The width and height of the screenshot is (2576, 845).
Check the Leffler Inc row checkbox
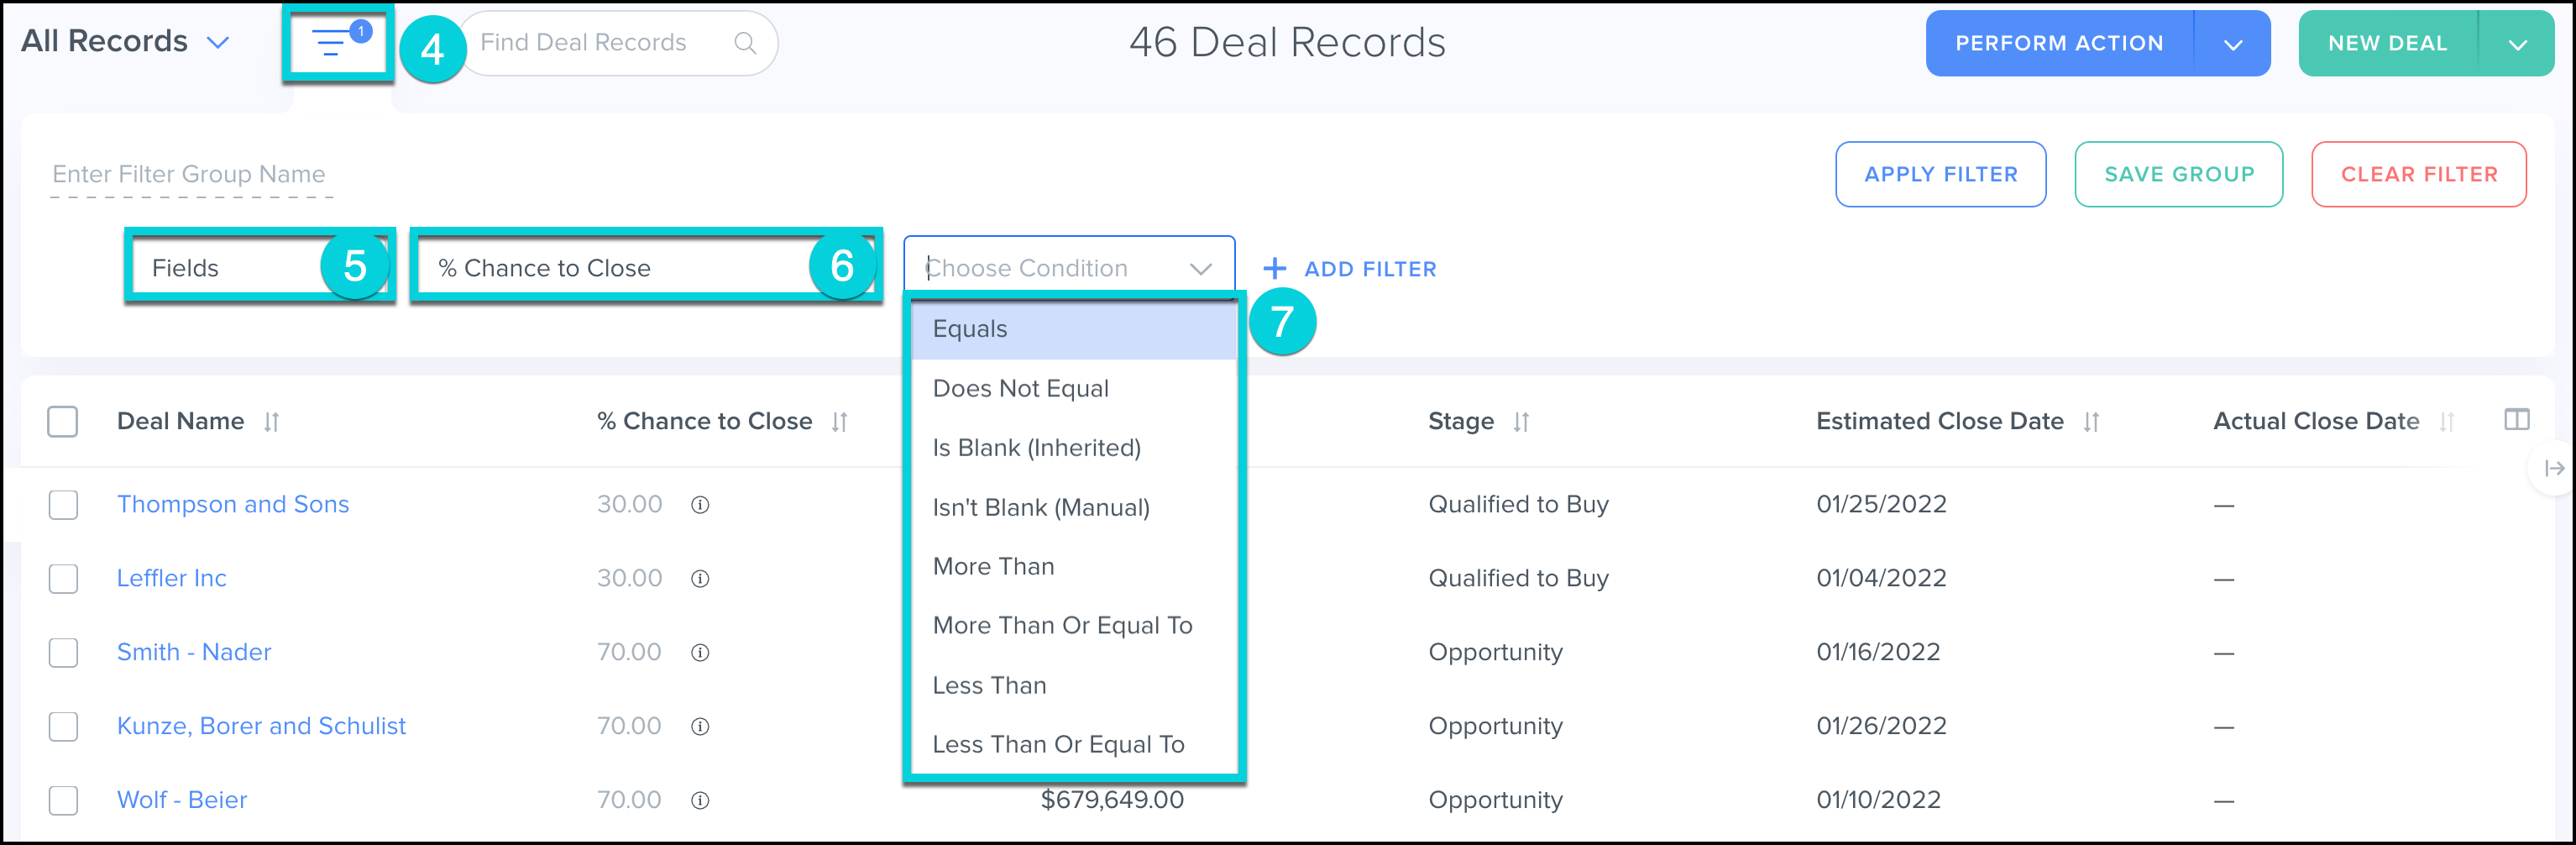pyautogui.click(x=63, y=579)
